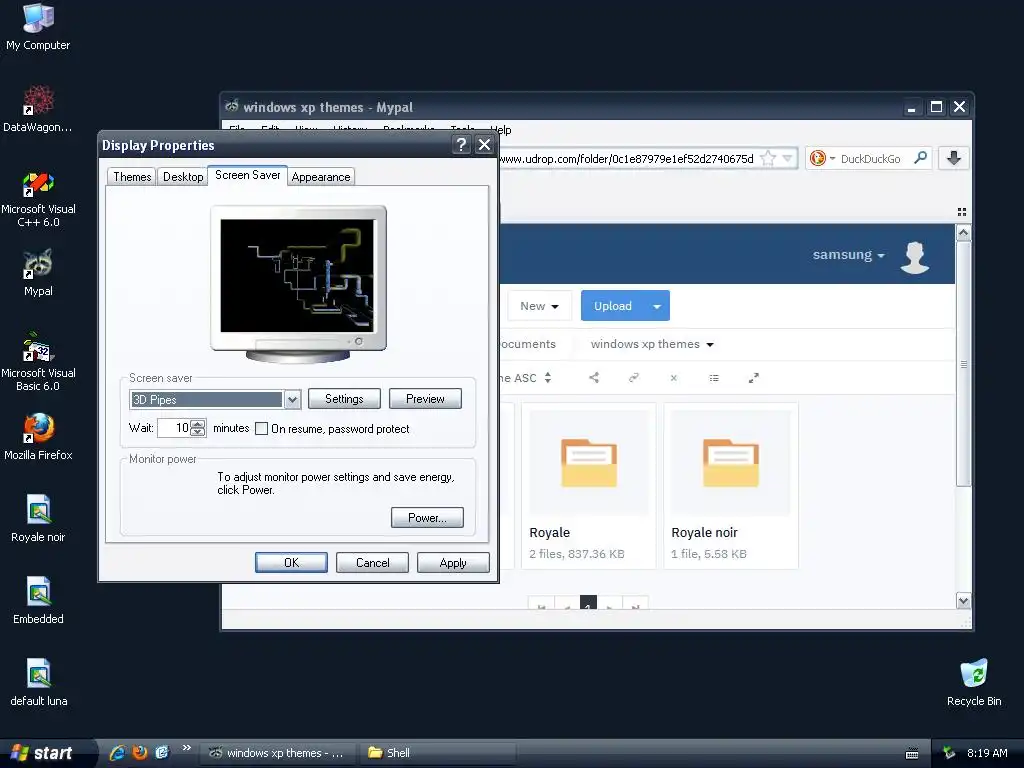Click Internet Explorer quick launch icon
Image resolution: width=1024 pixels, height=768 pixels.
[118, 752]
